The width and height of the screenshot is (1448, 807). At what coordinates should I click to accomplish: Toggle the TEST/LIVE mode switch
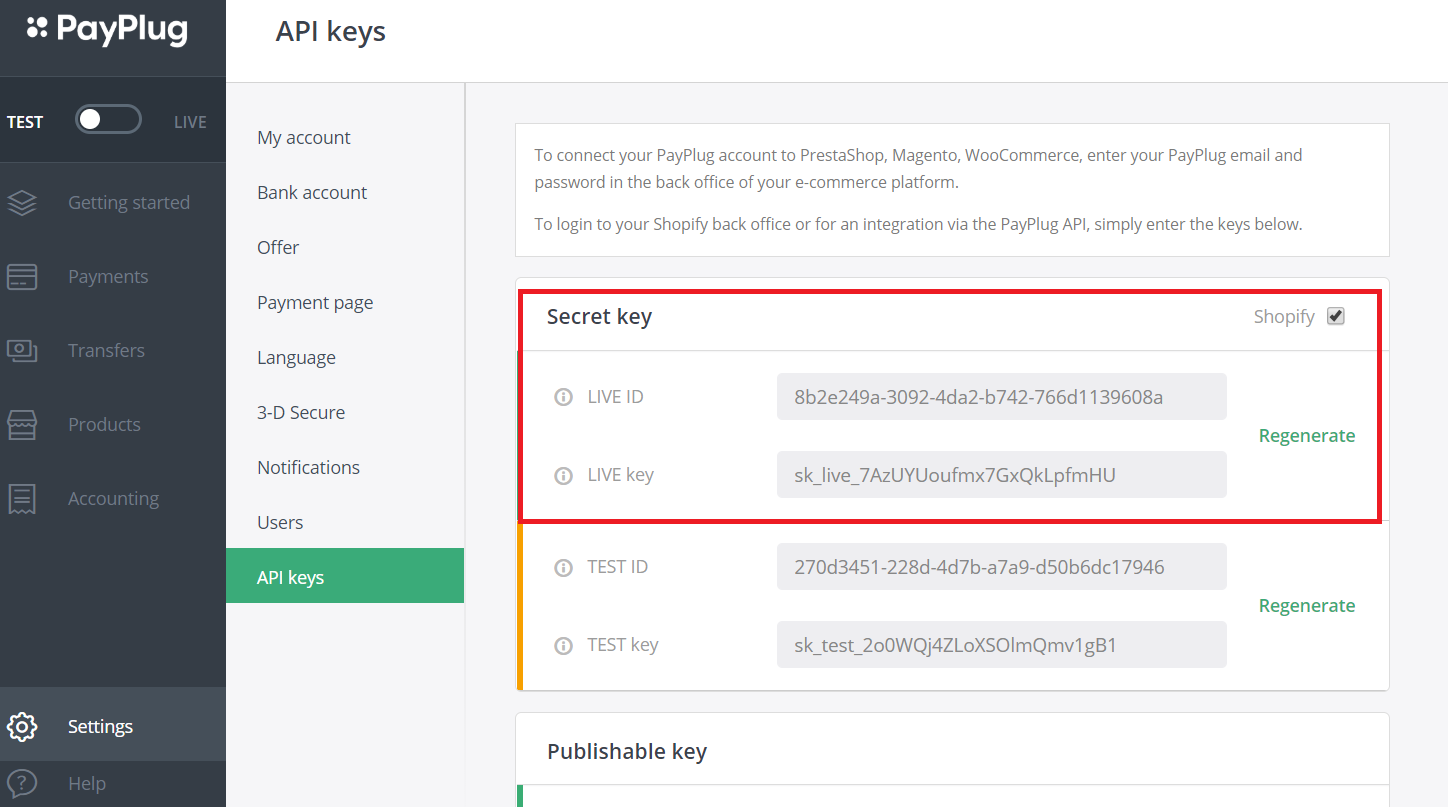coord(108,121)
